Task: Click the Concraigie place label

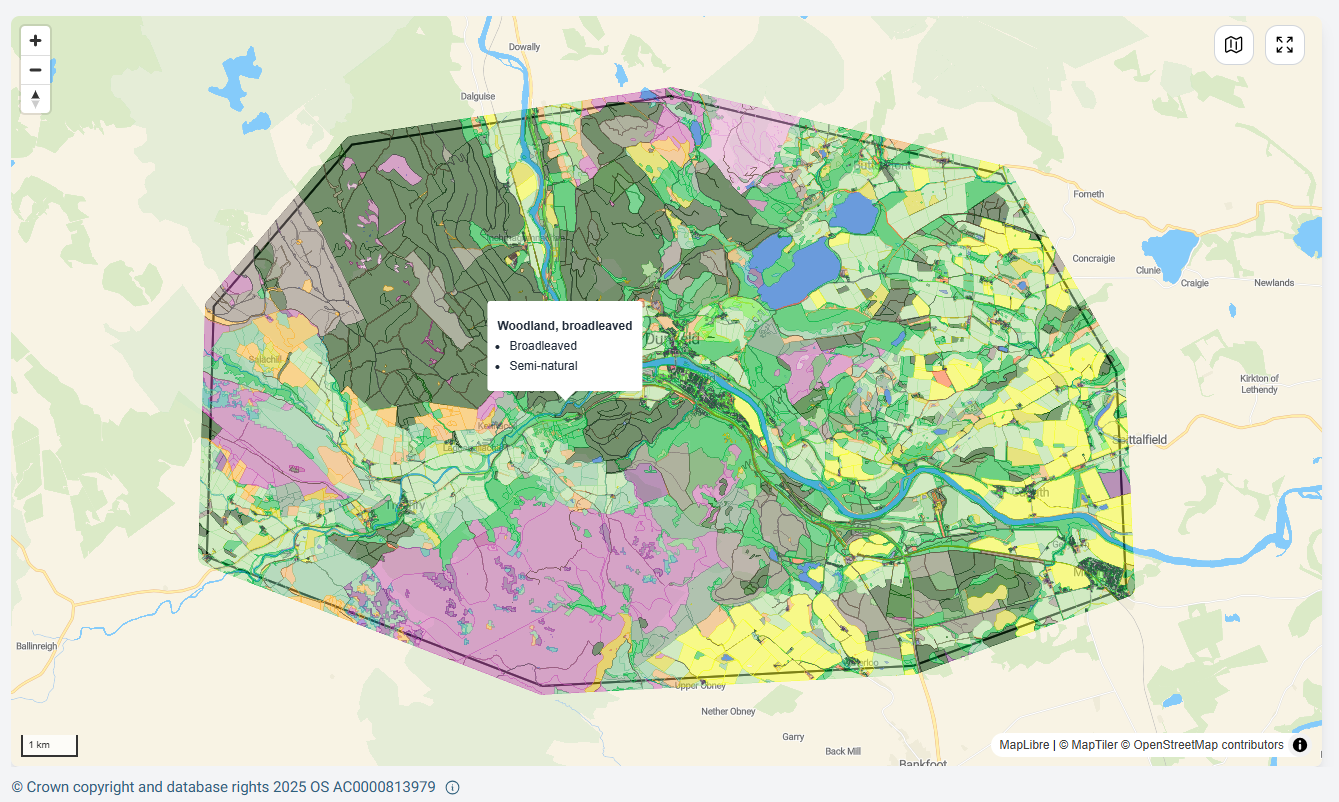Action: 1093,258
